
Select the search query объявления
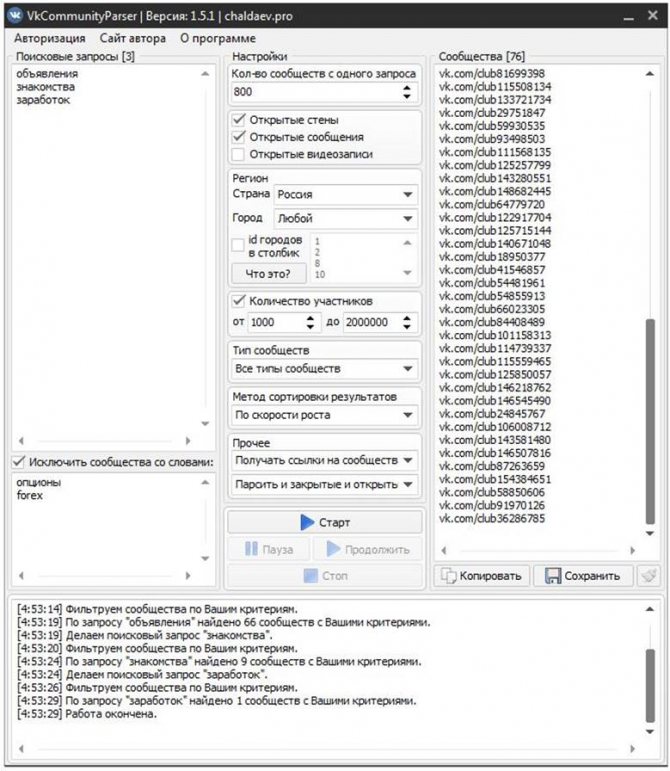point(47,74)
